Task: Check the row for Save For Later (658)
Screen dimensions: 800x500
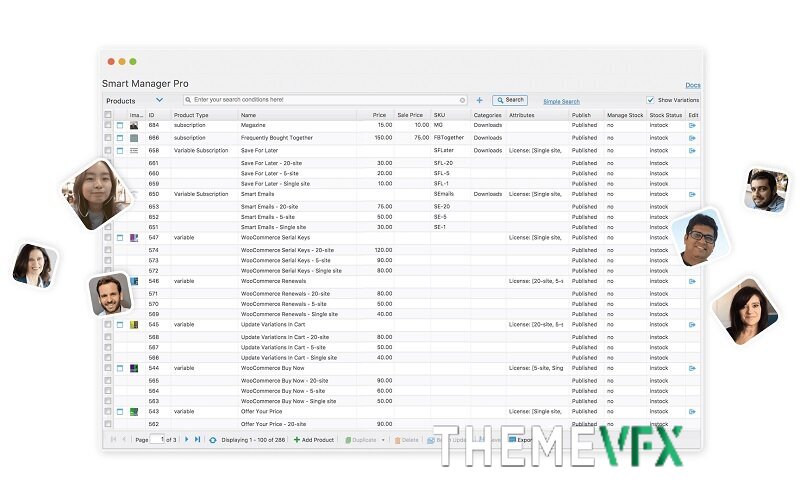Action: [x=108, y=151]
